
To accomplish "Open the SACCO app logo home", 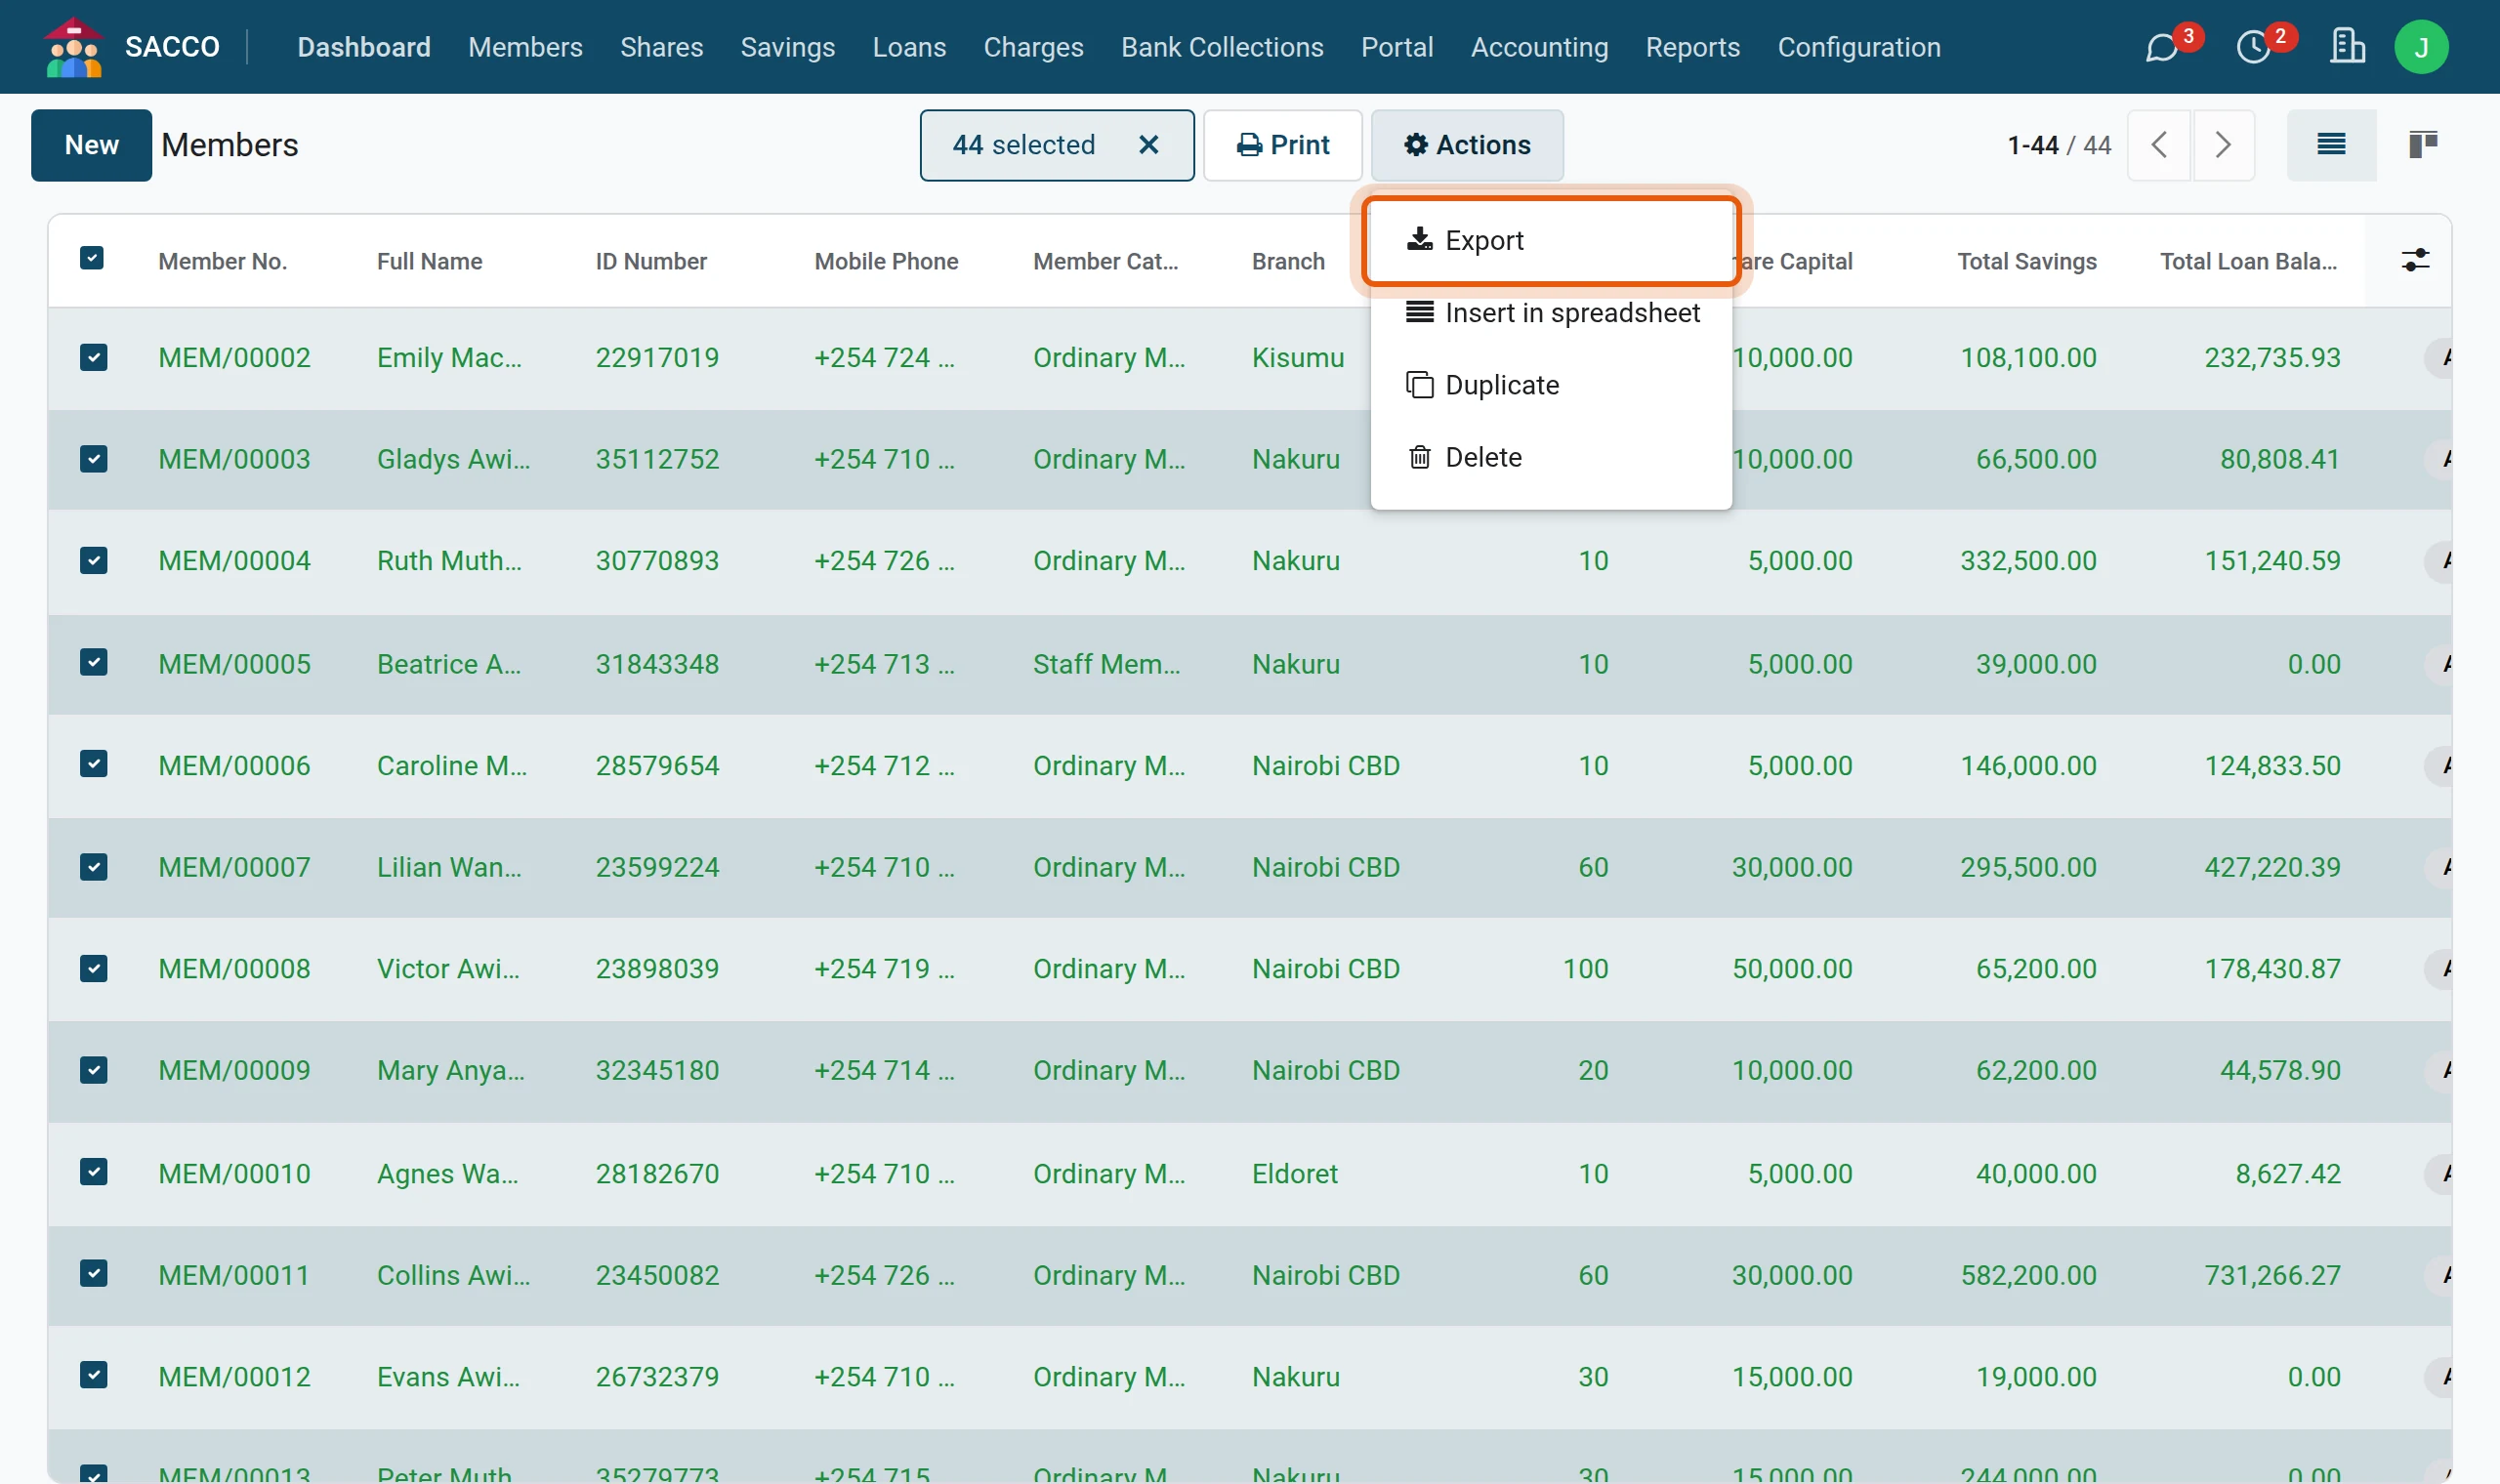I will tap(74, 47).
